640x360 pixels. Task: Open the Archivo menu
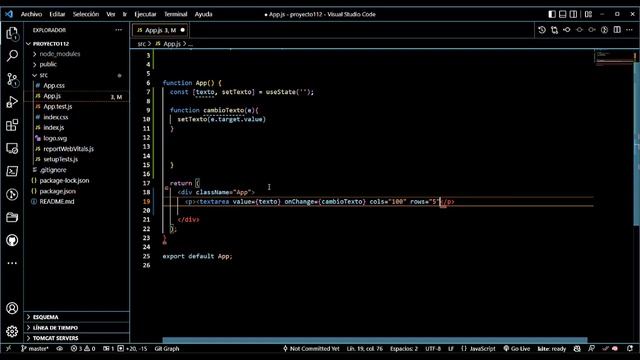click(31, 14)
